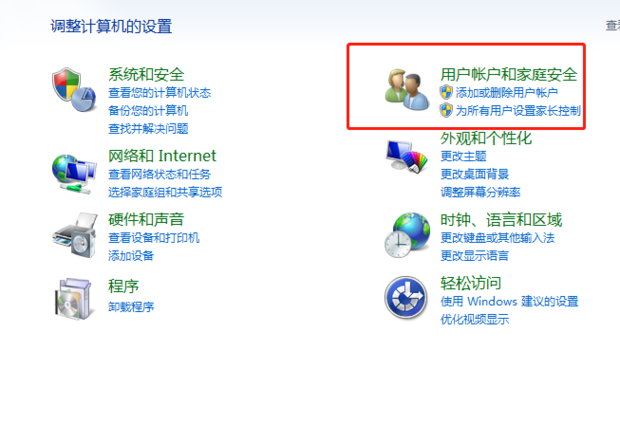The height and width of the screenshot is (425, 620).
Task: Click the UAC shield beside 添加或删除用户帐户
Action: pos(446,92)
